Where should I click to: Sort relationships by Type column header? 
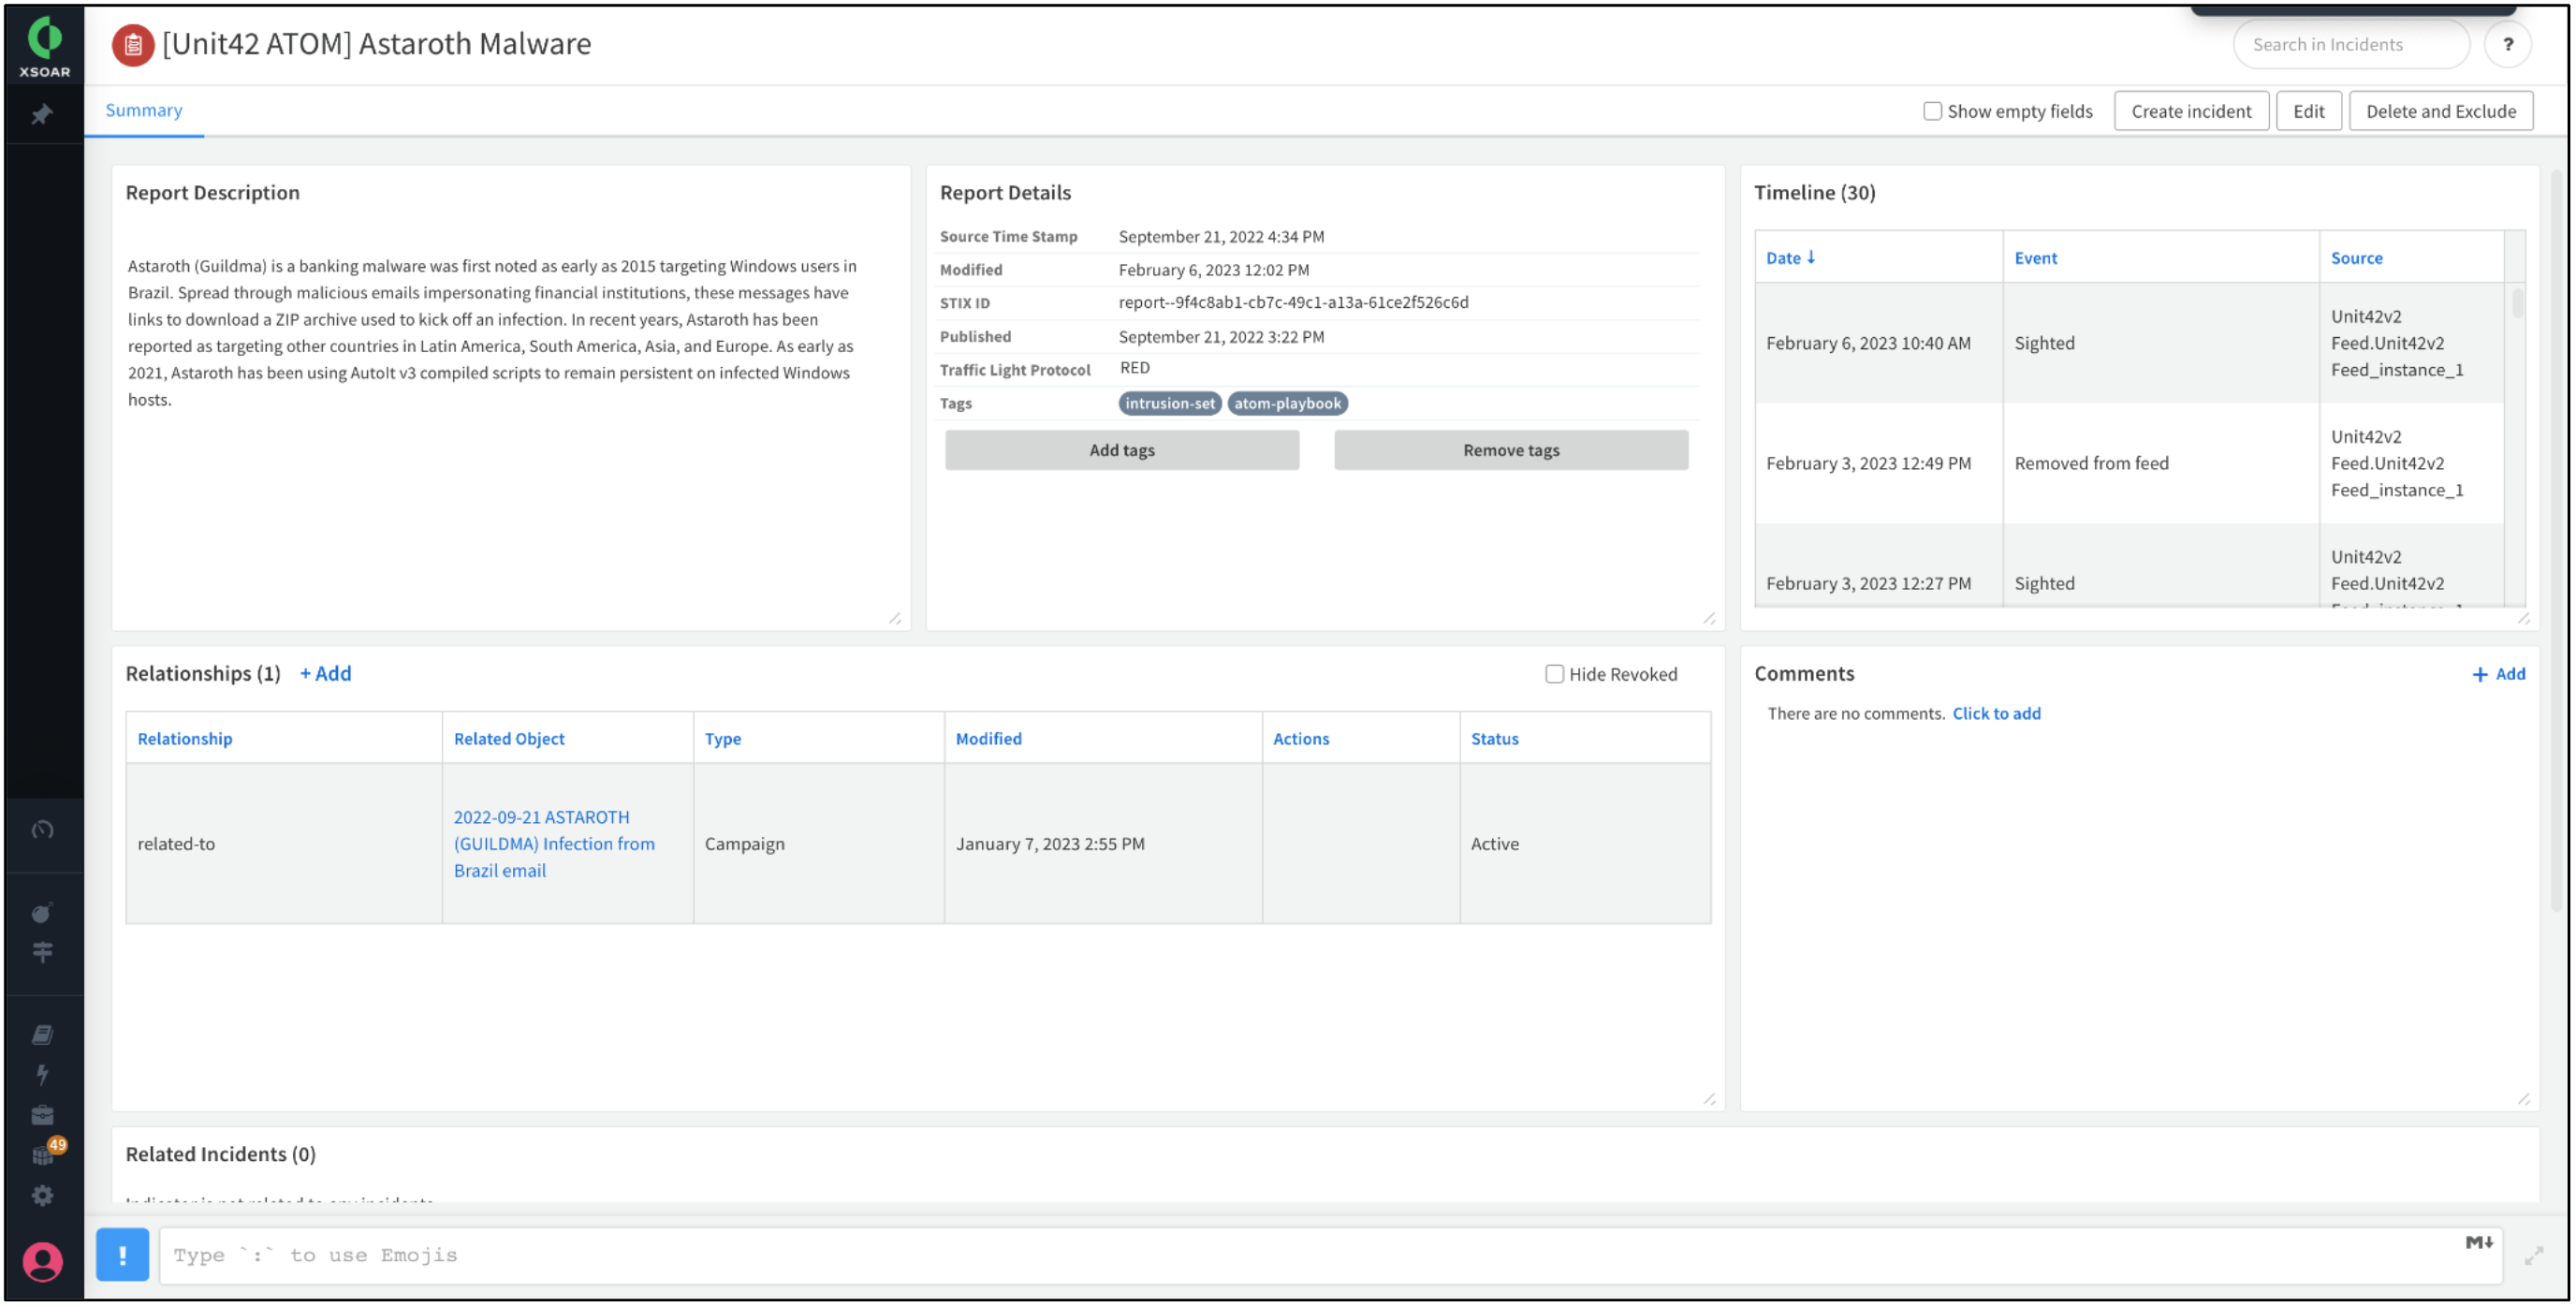coord(723,739)
